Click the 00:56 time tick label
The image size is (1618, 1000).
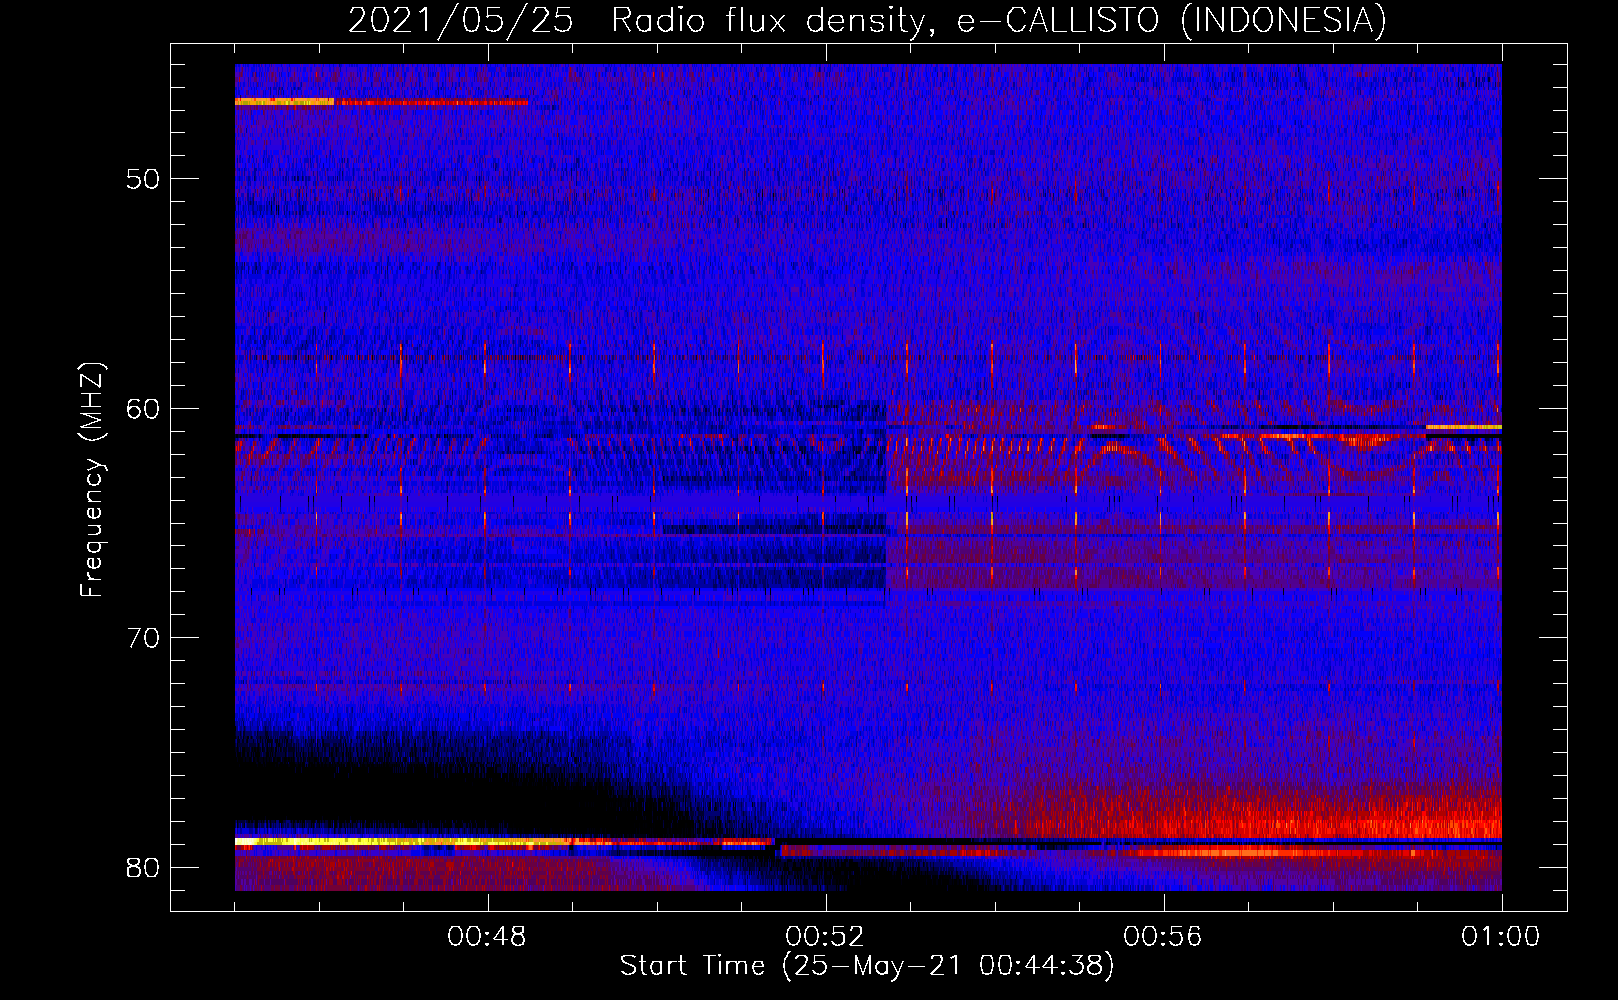[1163, 937]
